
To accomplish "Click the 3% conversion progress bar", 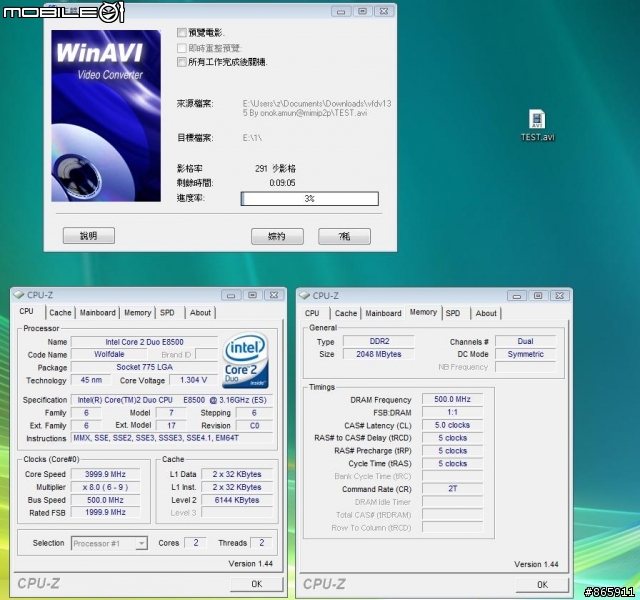I will [x=309, y=199].
